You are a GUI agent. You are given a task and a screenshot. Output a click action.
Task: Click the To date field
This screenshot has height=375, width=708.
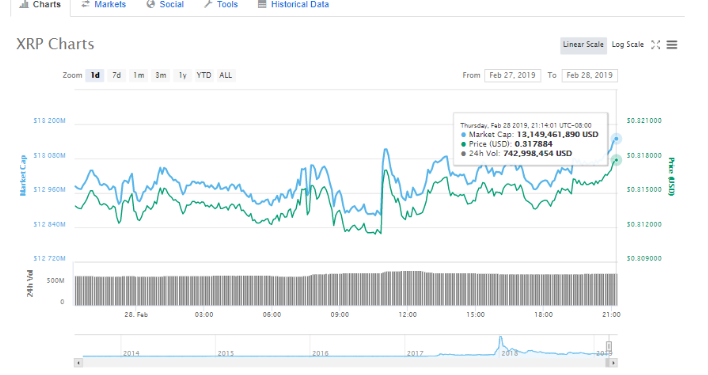coord(590,75)
